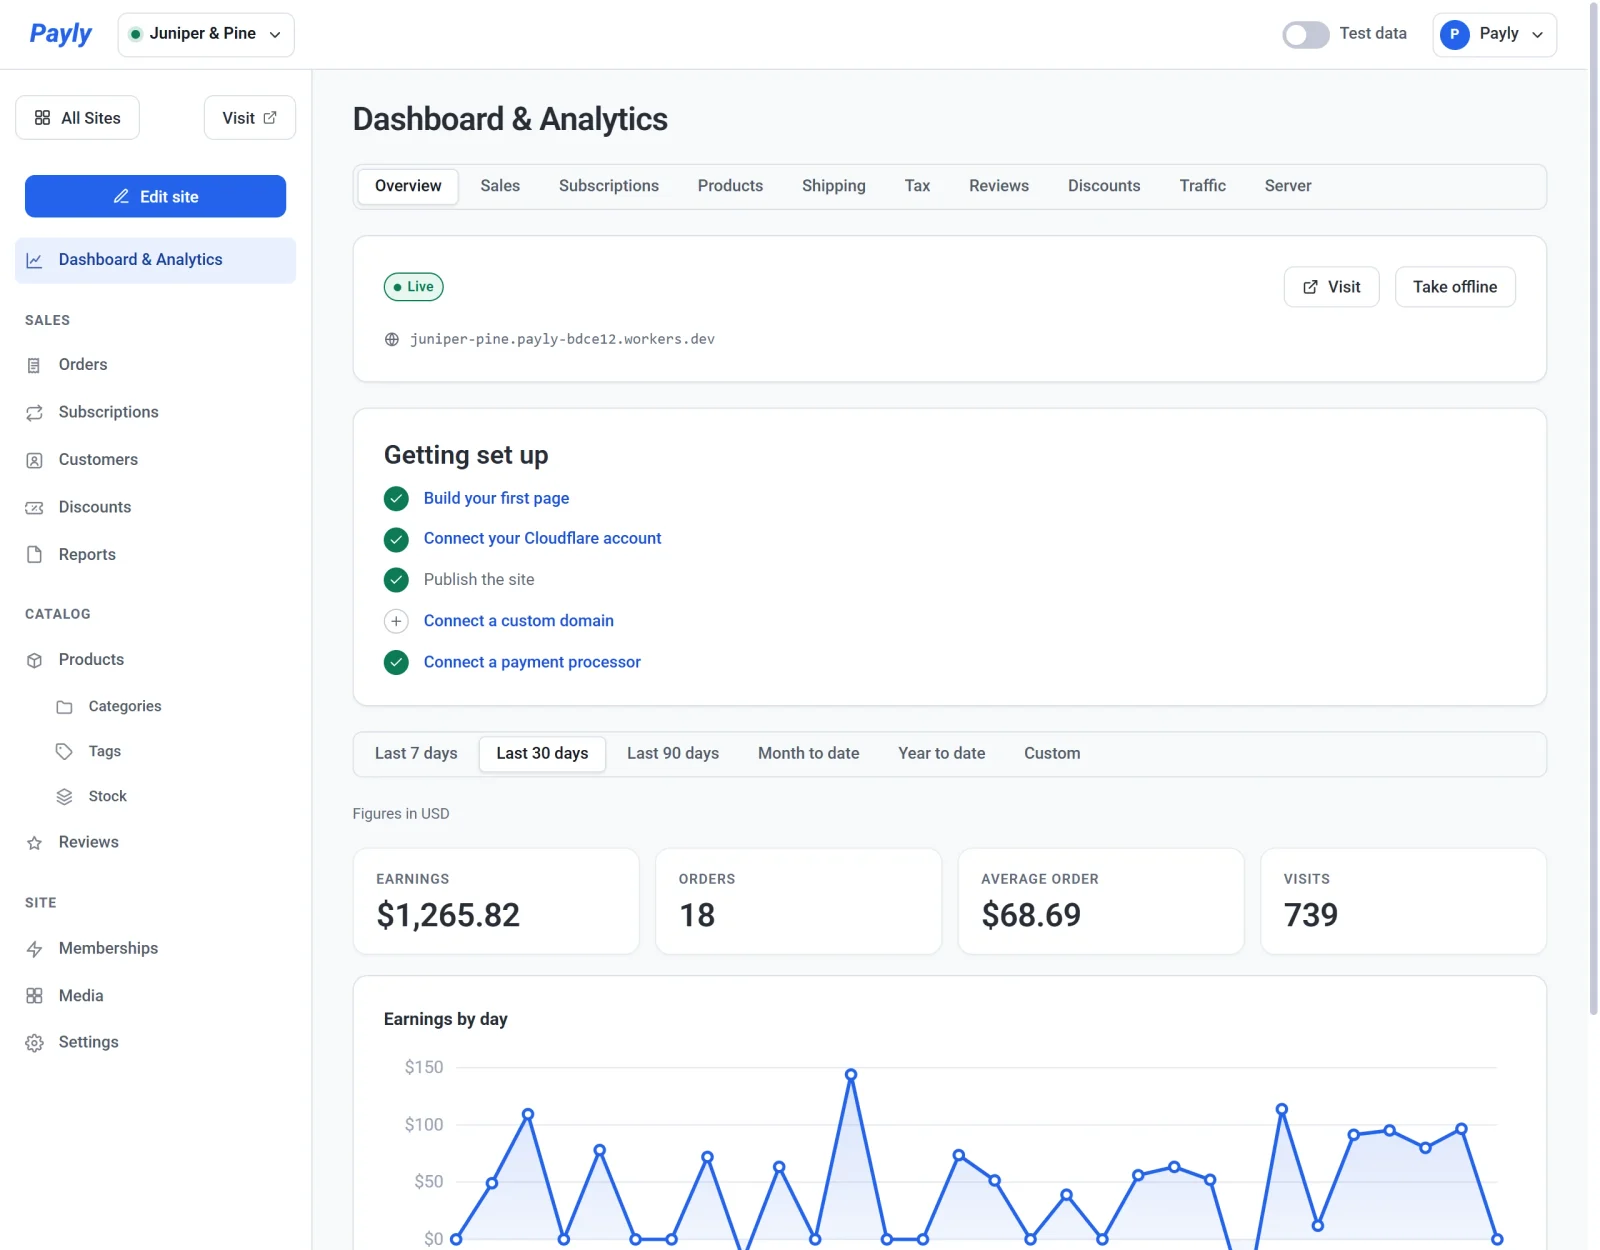This screenshot has width=1600, height=1250.
Task: Select the Last 7 days range
Action: [416, 753]
